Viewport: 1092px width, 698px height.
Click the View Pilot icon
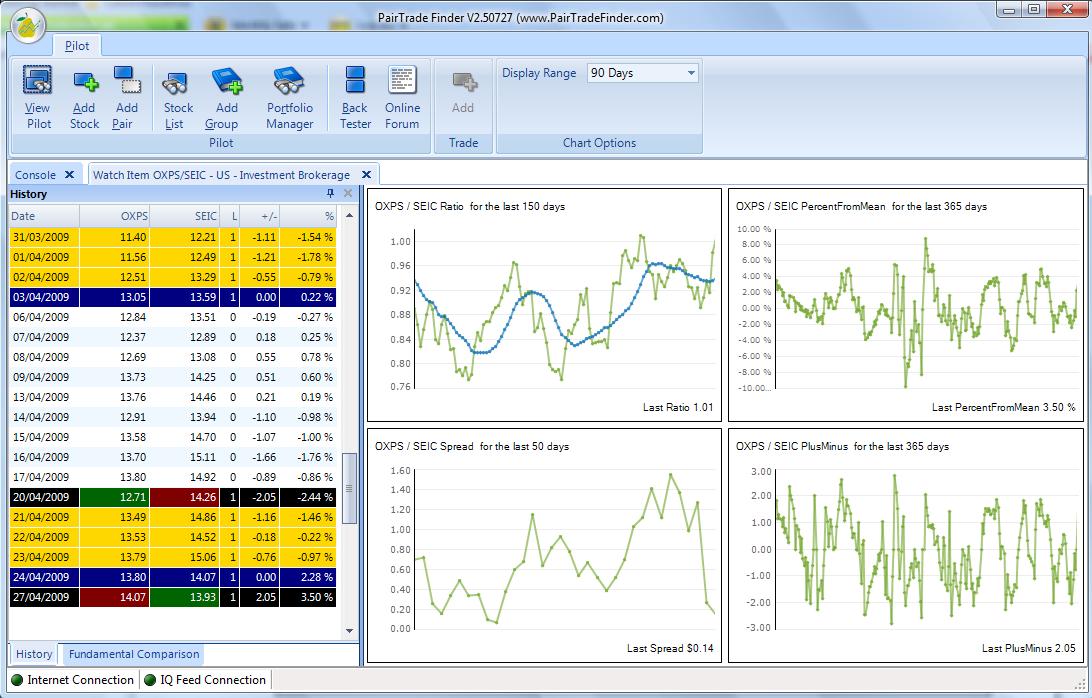(x=38, y=80)
